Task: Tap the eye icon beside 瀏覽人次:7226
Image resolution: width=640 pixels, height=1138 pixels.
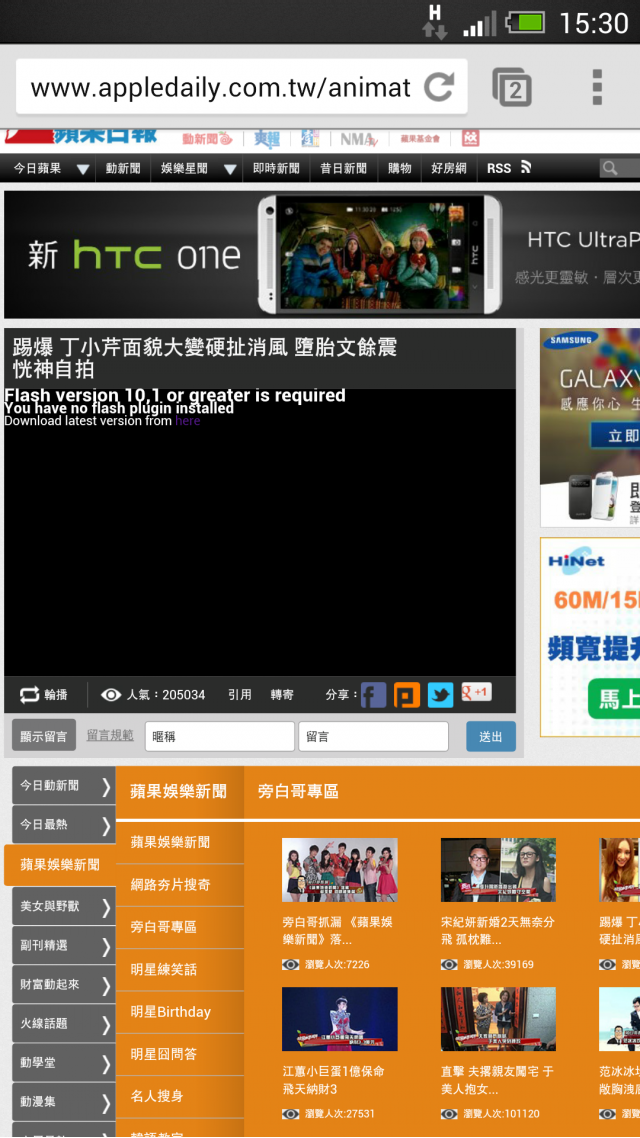Action: coord(291,965)
